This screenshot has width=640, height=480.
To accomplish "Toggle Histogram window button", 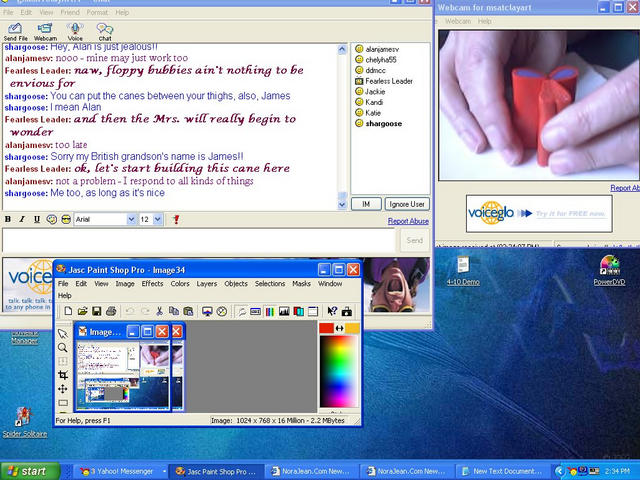I will pyautogui.click(x=284, y=311).
